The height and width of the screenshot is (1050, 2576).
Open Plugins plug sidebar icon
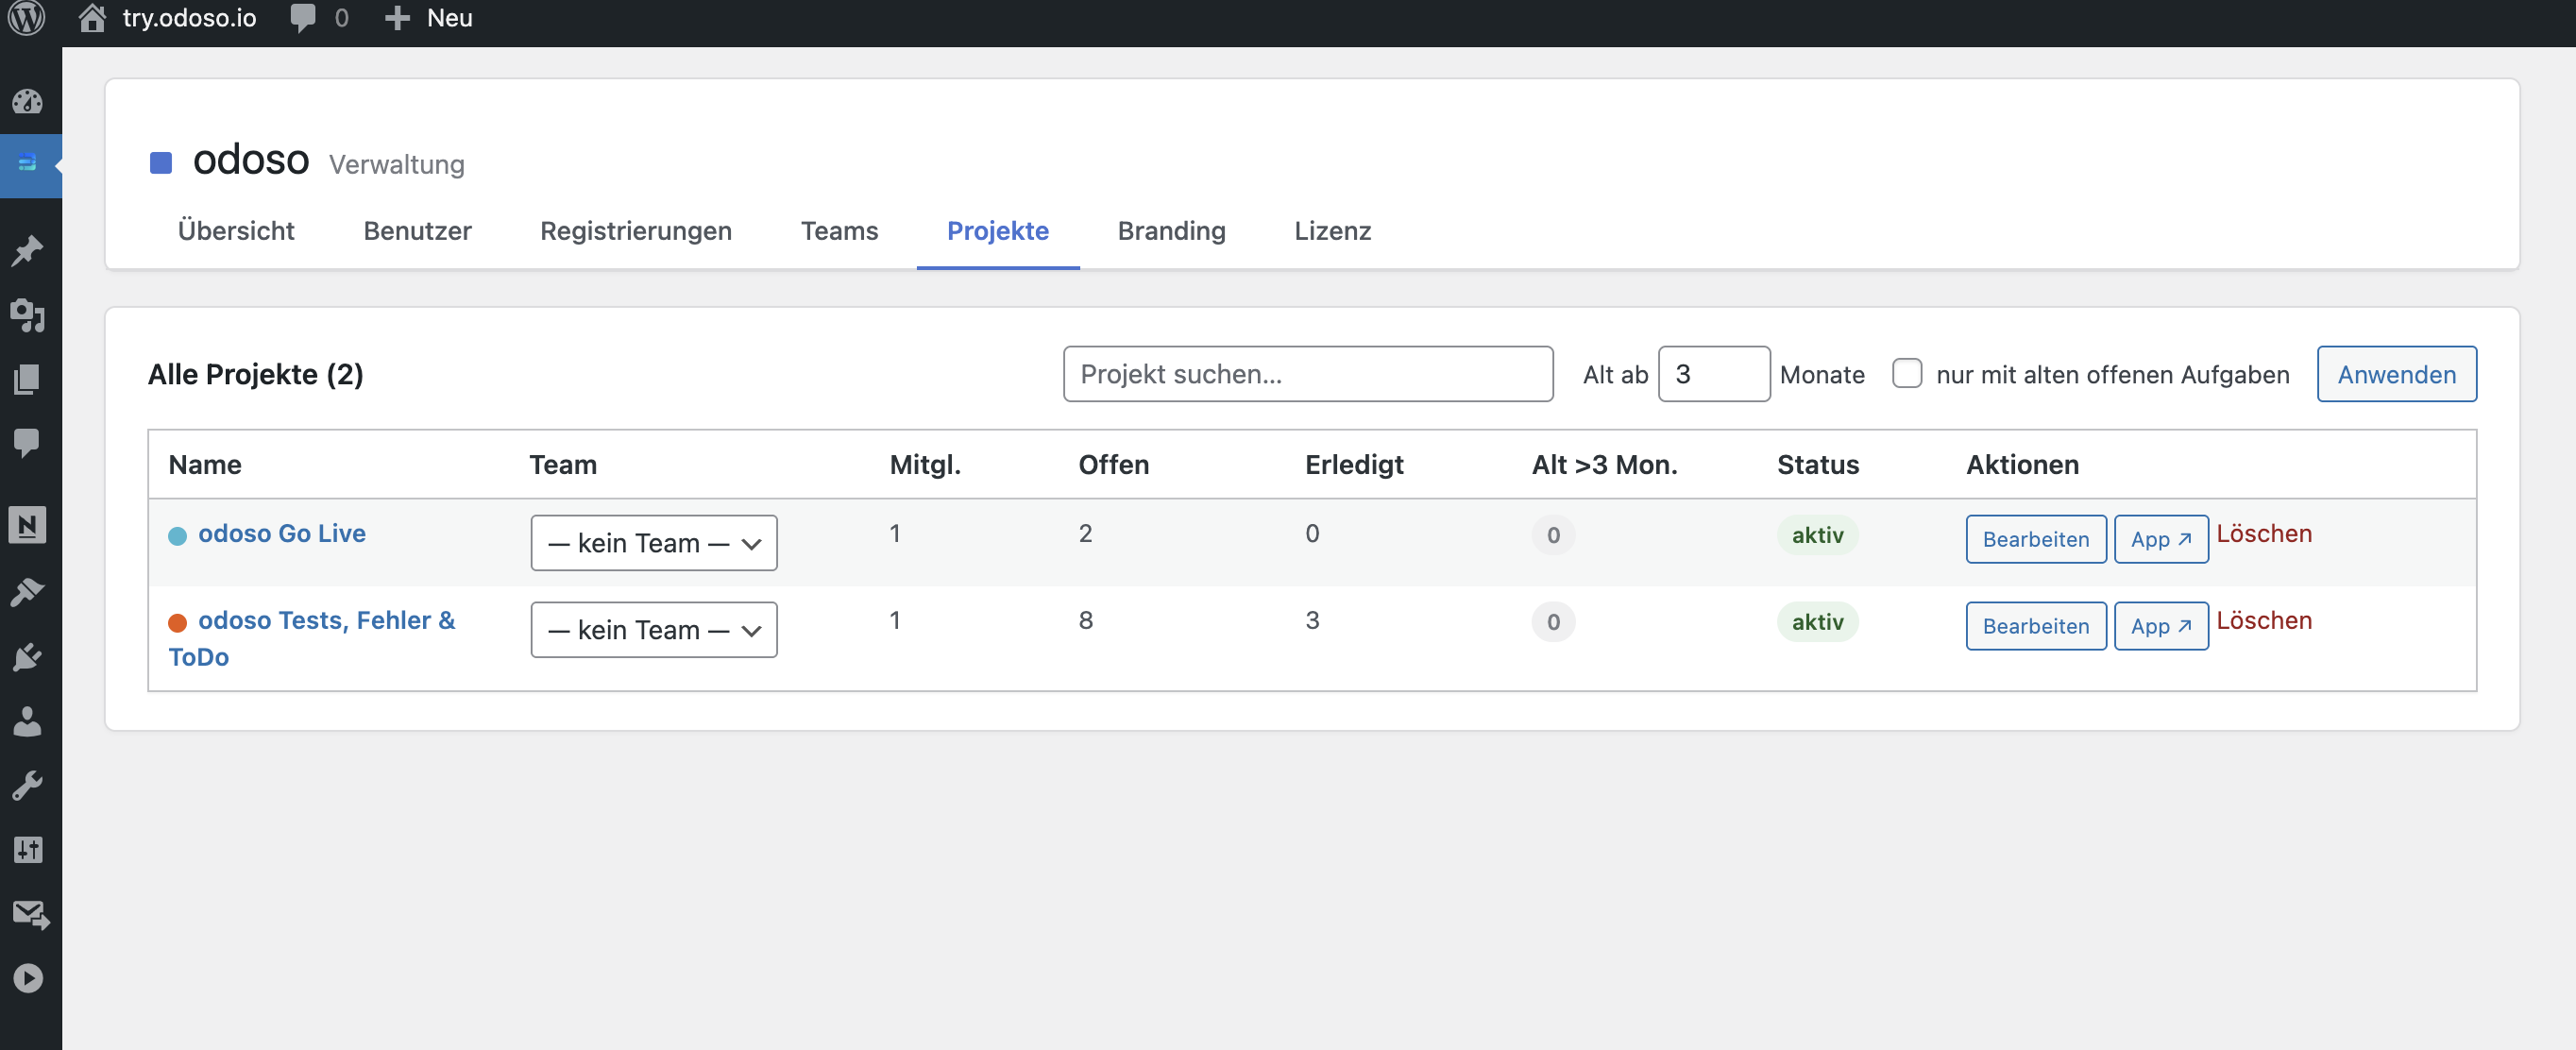point(28,657)
